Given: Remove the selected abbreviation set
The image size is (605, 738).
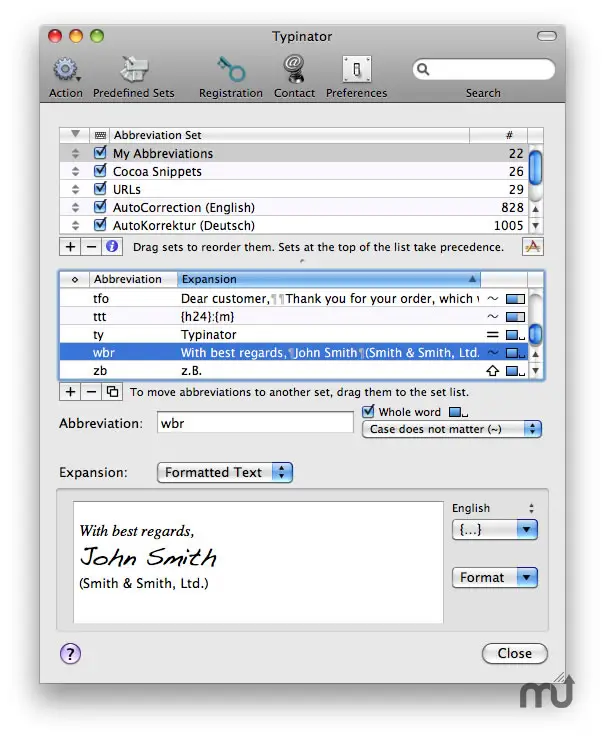Looking at the screenshot, I should [x=91, y=247].
